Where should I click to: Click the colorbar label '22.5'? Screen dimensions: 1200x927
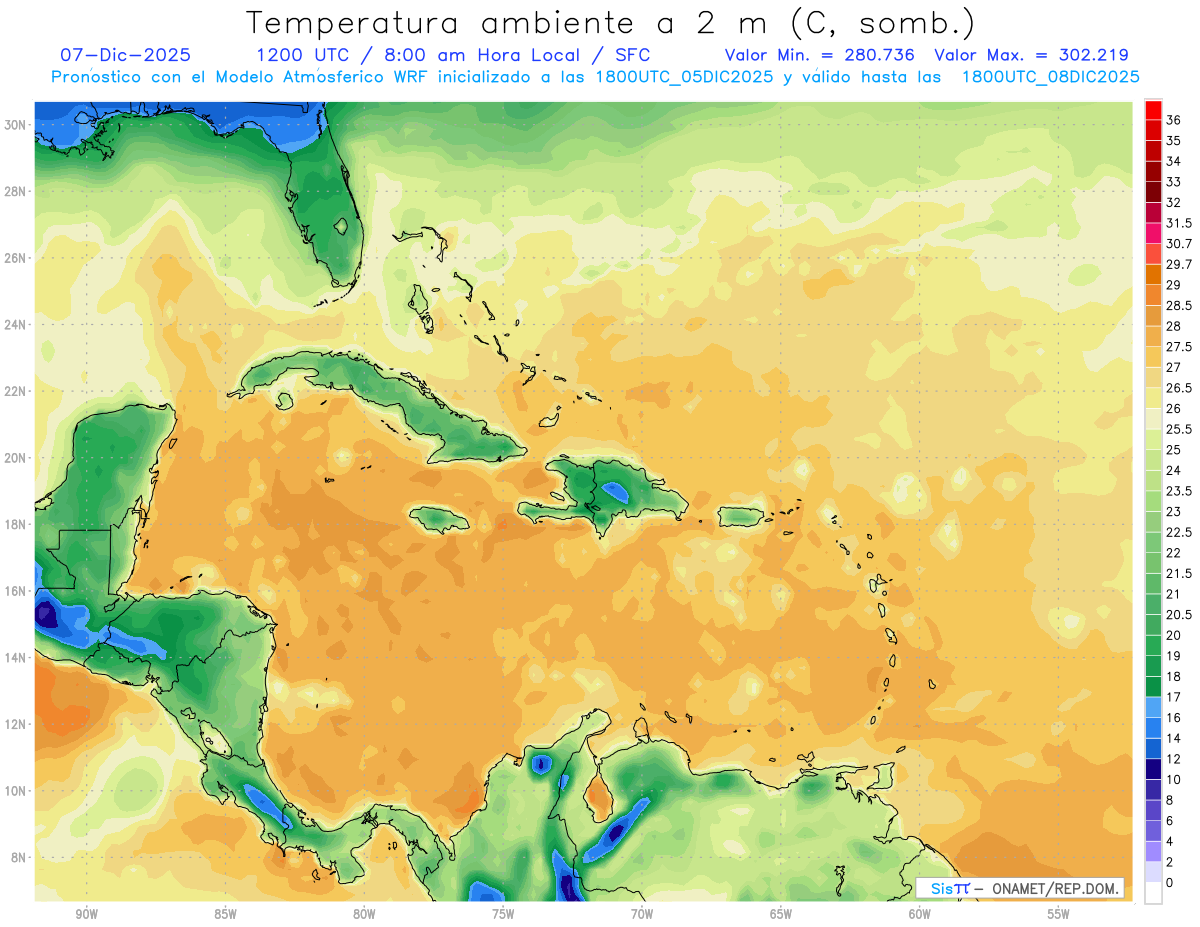tap(1179, 533)
